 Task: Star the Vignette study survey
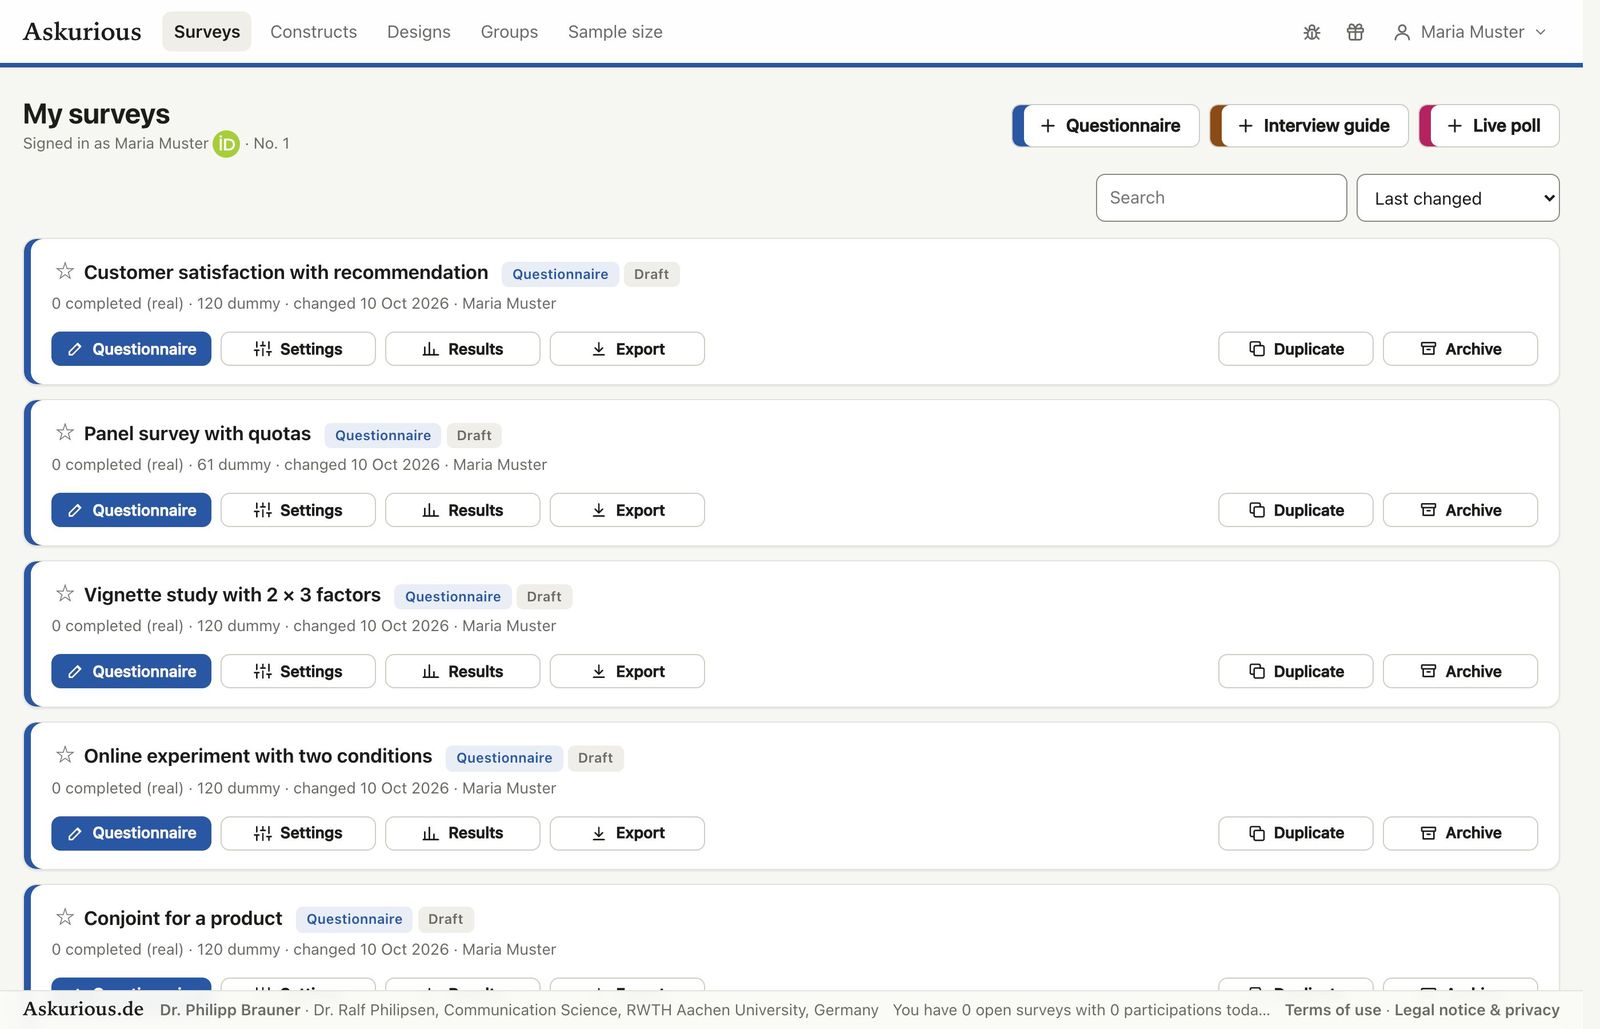65,594
